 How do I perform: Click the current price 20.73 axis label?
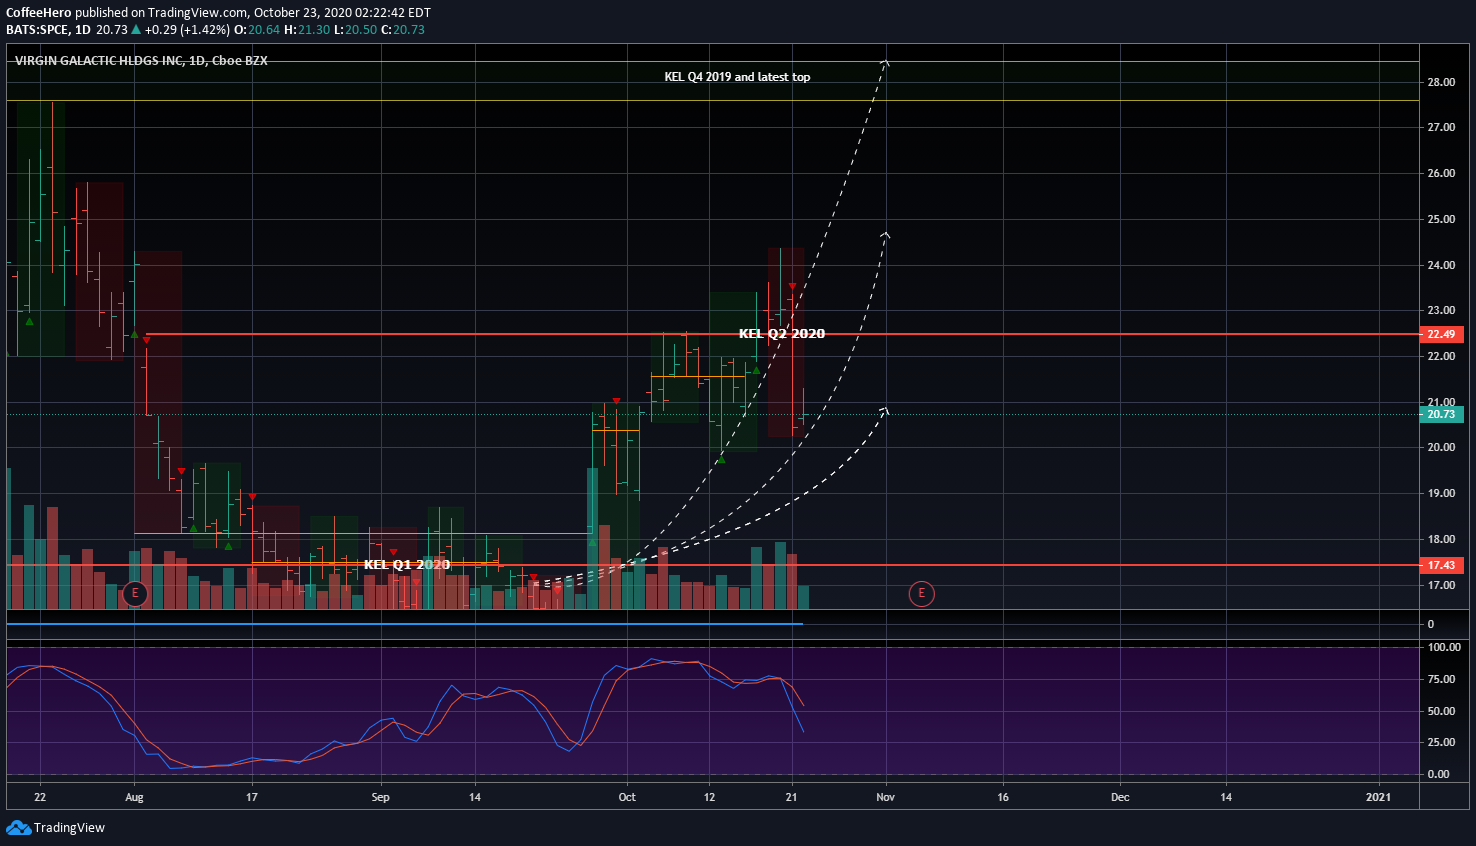click(1441, 414)
